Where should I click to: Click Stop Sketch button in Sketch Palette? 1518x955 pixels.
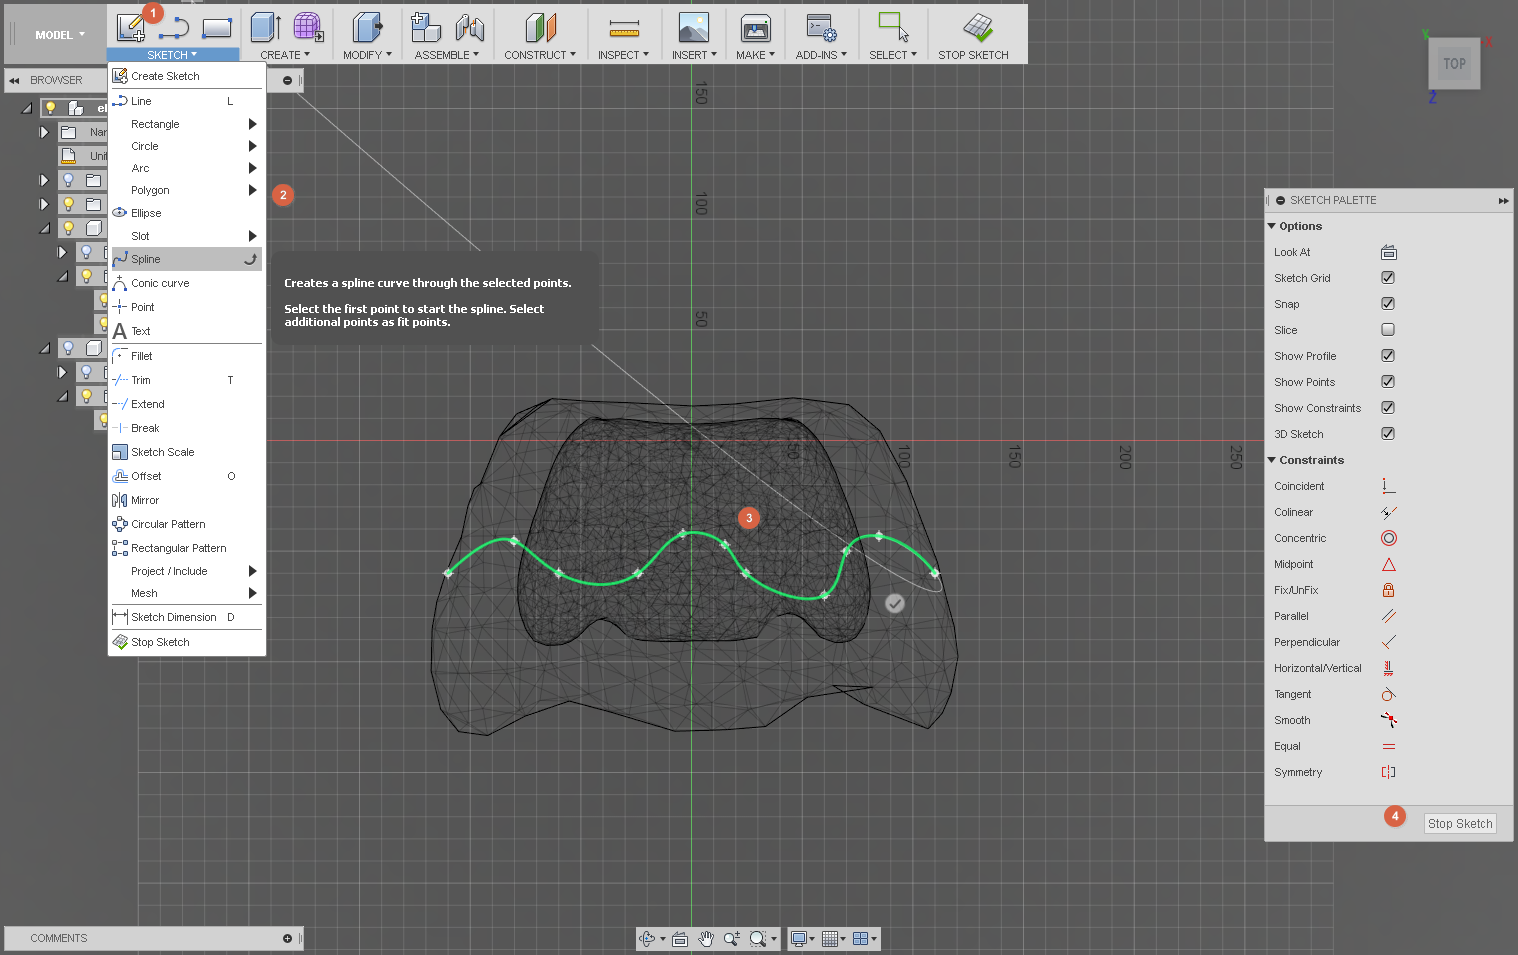[1460, 824]
